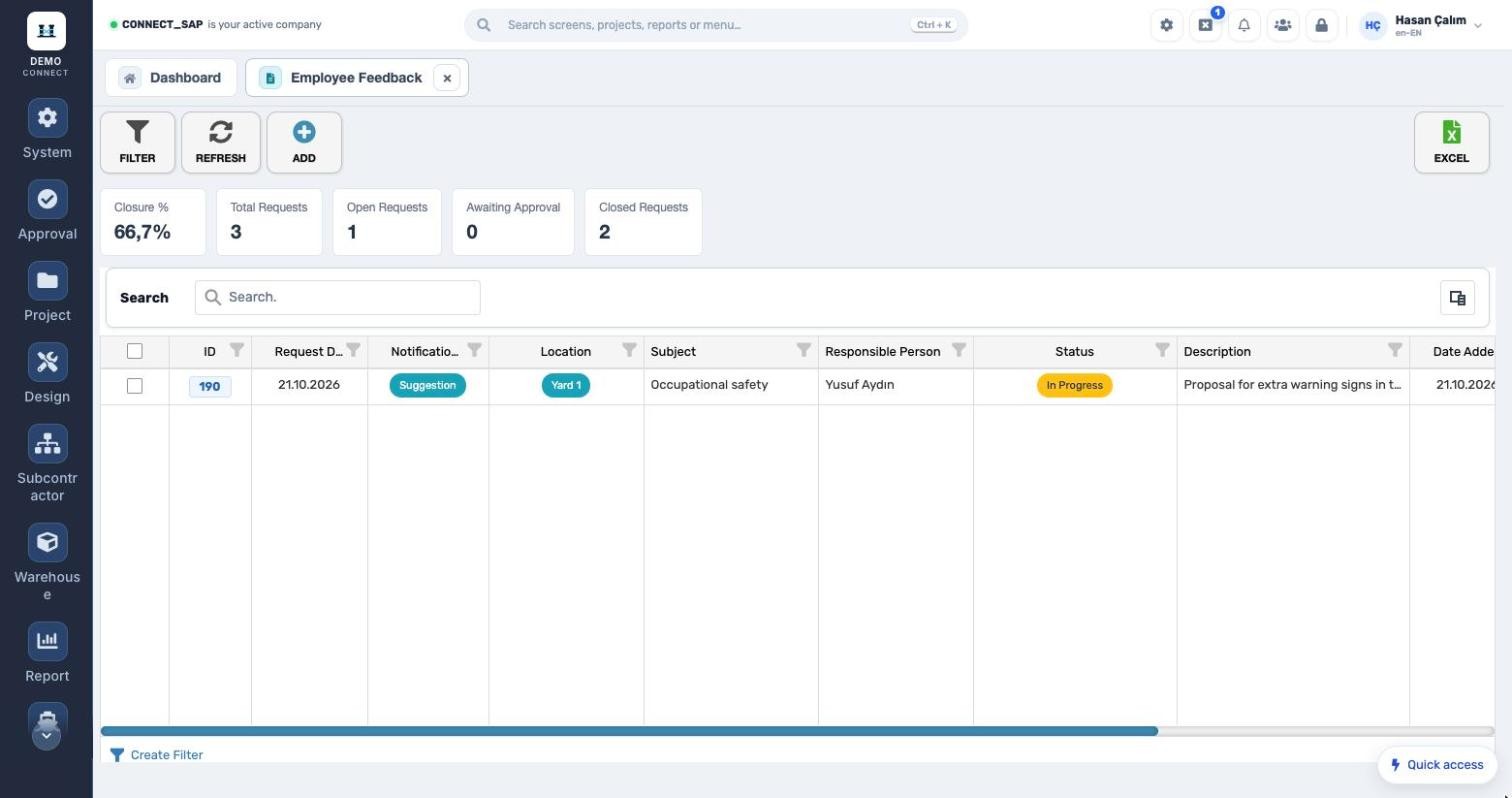This screenshot has height=798, width=1512.
Task: Click the In Progress status badge
Action: (1074, 385)
